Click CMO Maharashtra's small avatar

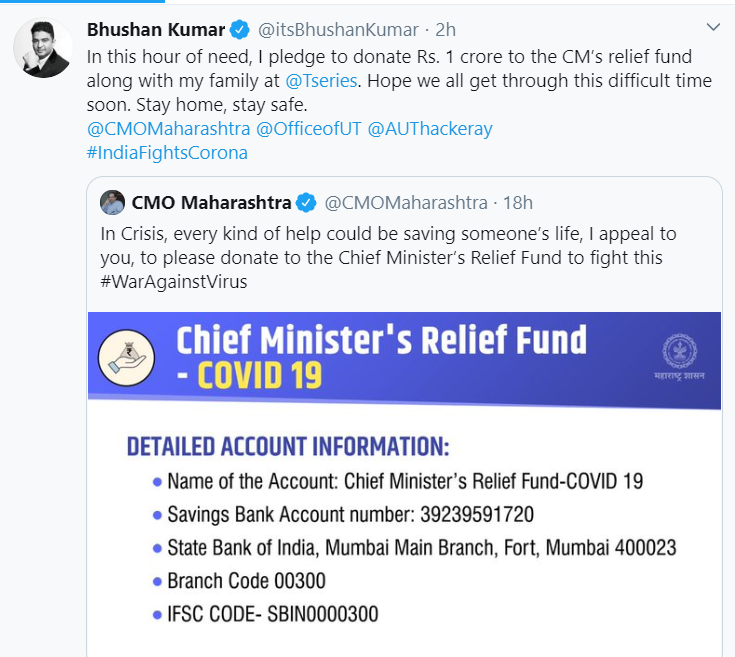coord(113,202)
